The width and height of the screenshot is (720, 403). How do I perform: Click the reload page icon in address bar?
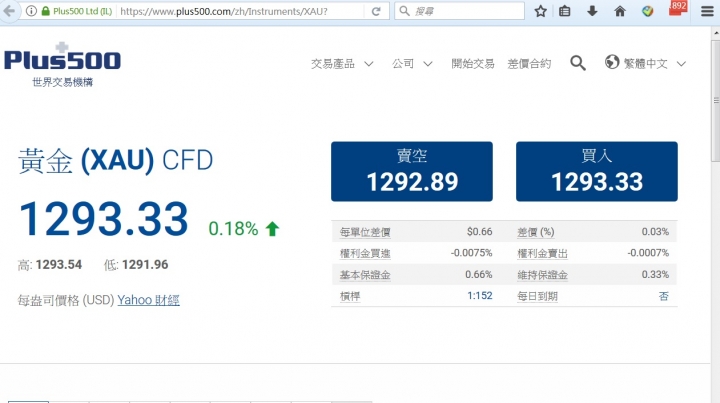coord(376,11)
